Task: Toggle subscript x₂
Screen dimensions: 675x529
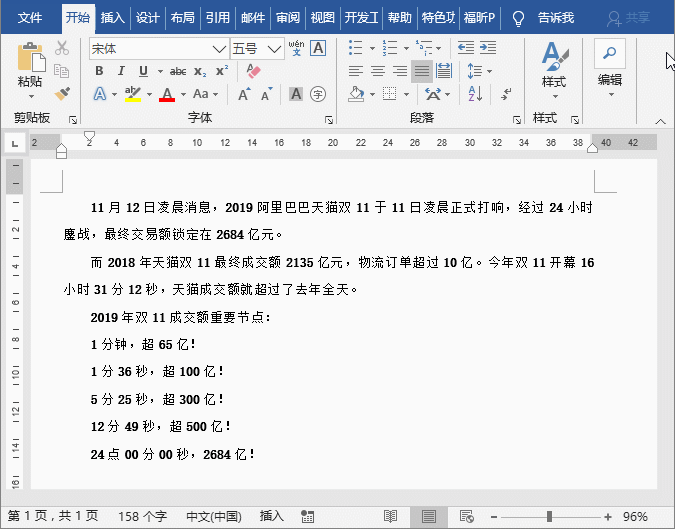Action: [x=200, y=71]
